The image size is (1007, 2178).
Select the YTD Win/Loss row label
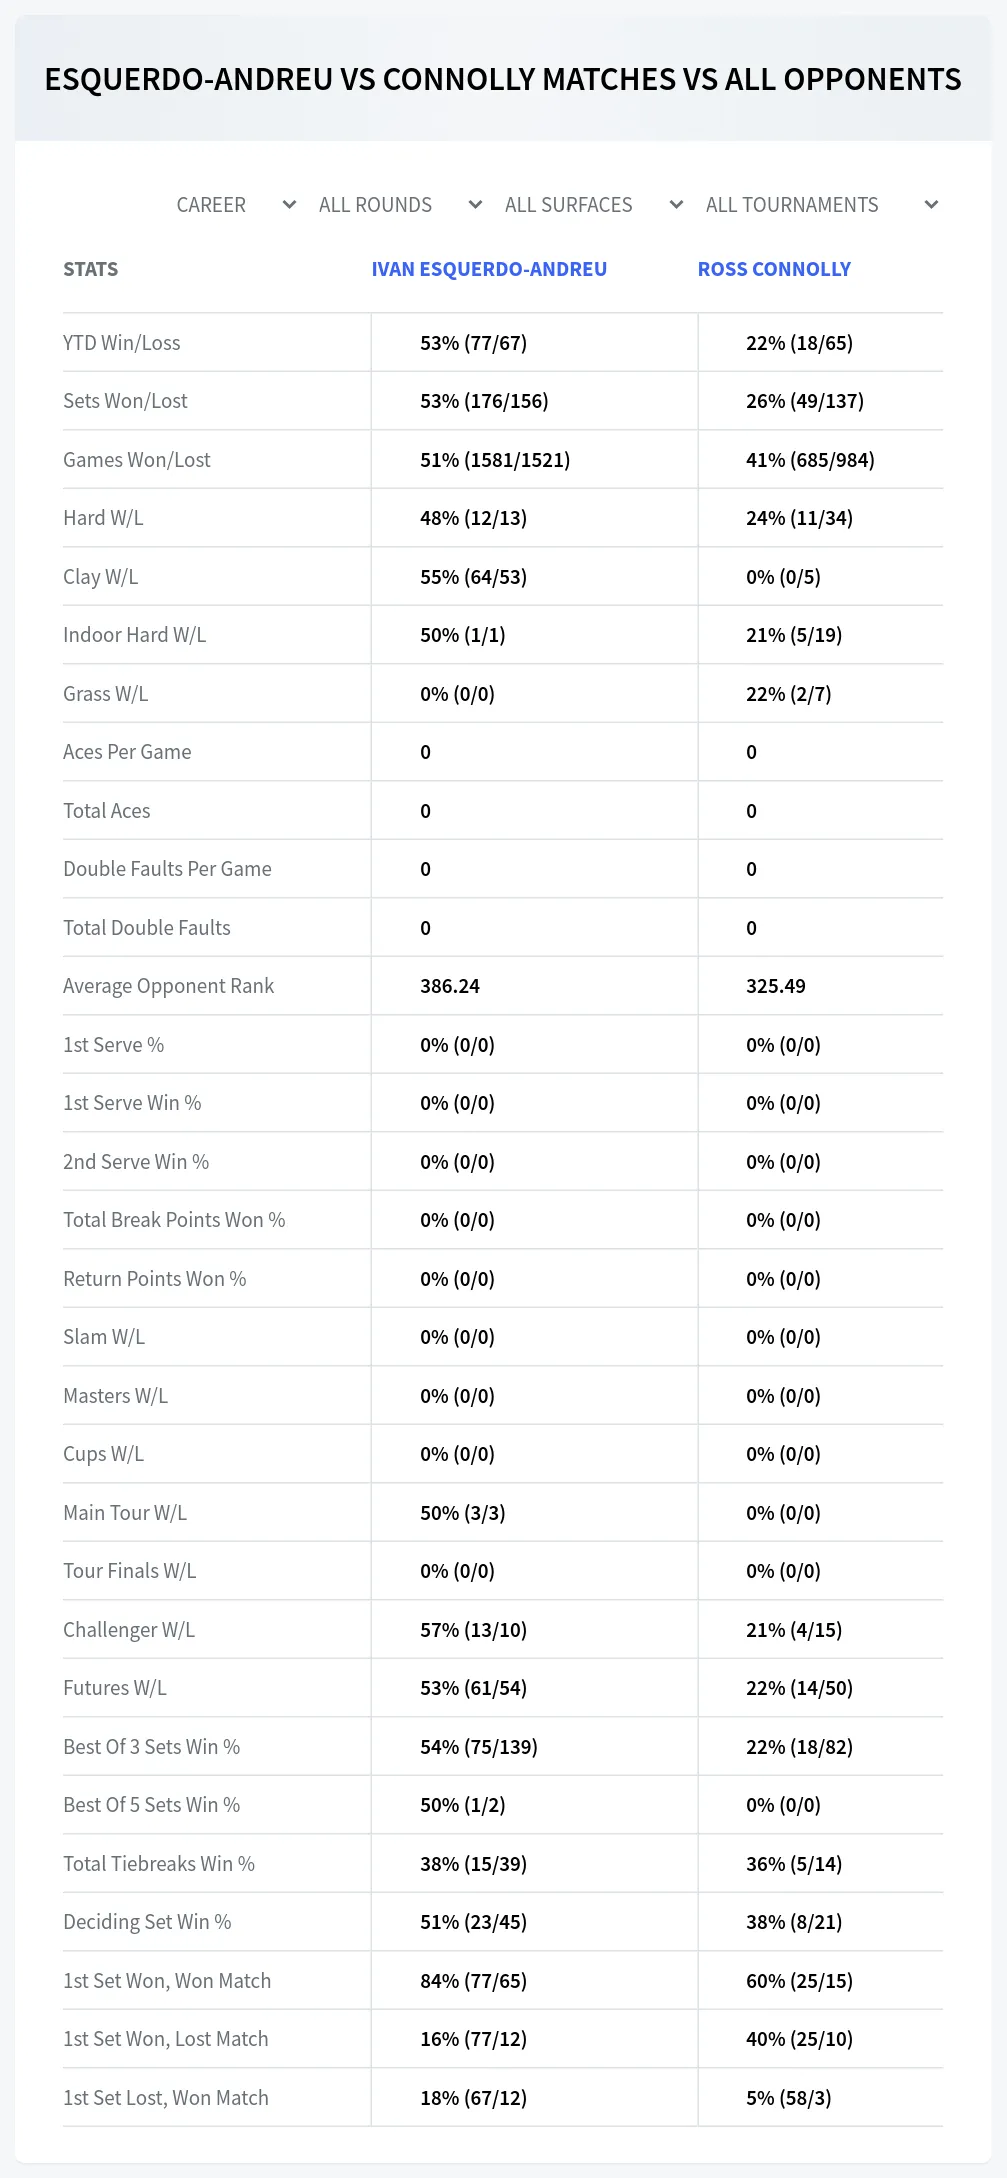122,343
